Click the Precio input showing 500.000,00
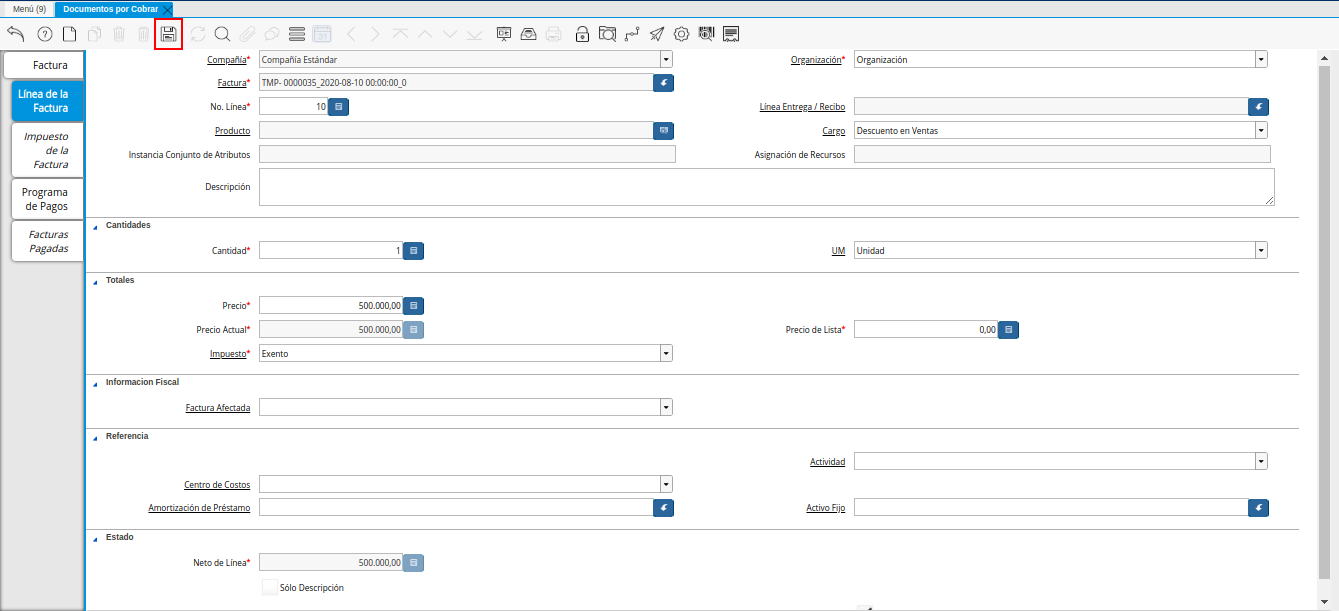This screenshot has width=1339, height=611. click(331, 306)
